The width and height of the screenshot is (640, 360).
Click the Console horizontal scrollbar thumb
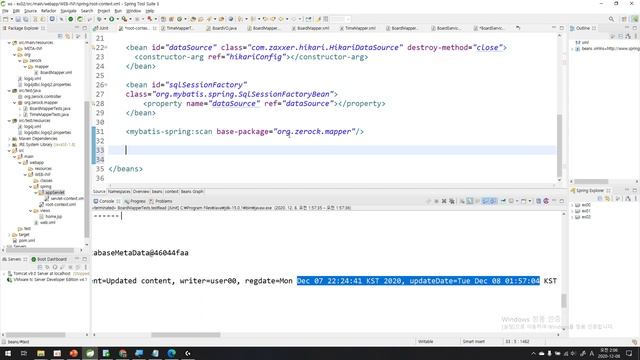[186, 335]
